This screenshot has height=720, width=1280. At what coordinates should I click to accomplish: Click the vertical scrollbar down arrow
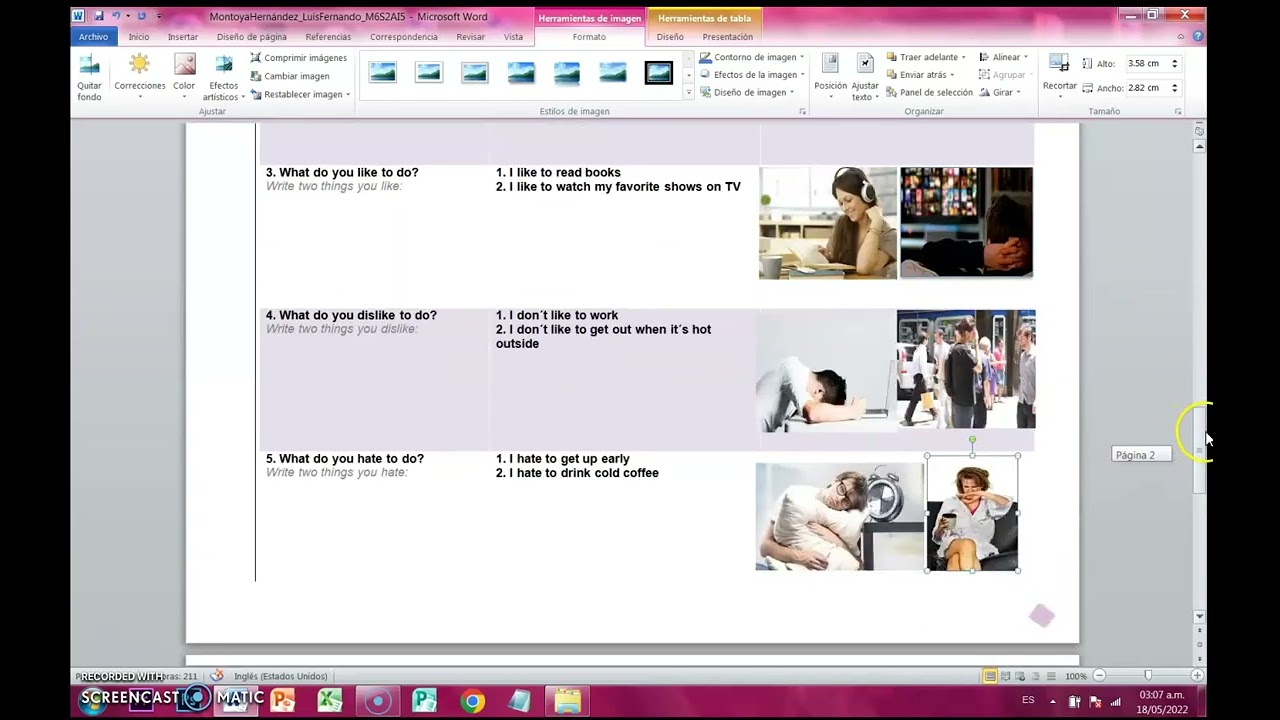(1199, 617)
